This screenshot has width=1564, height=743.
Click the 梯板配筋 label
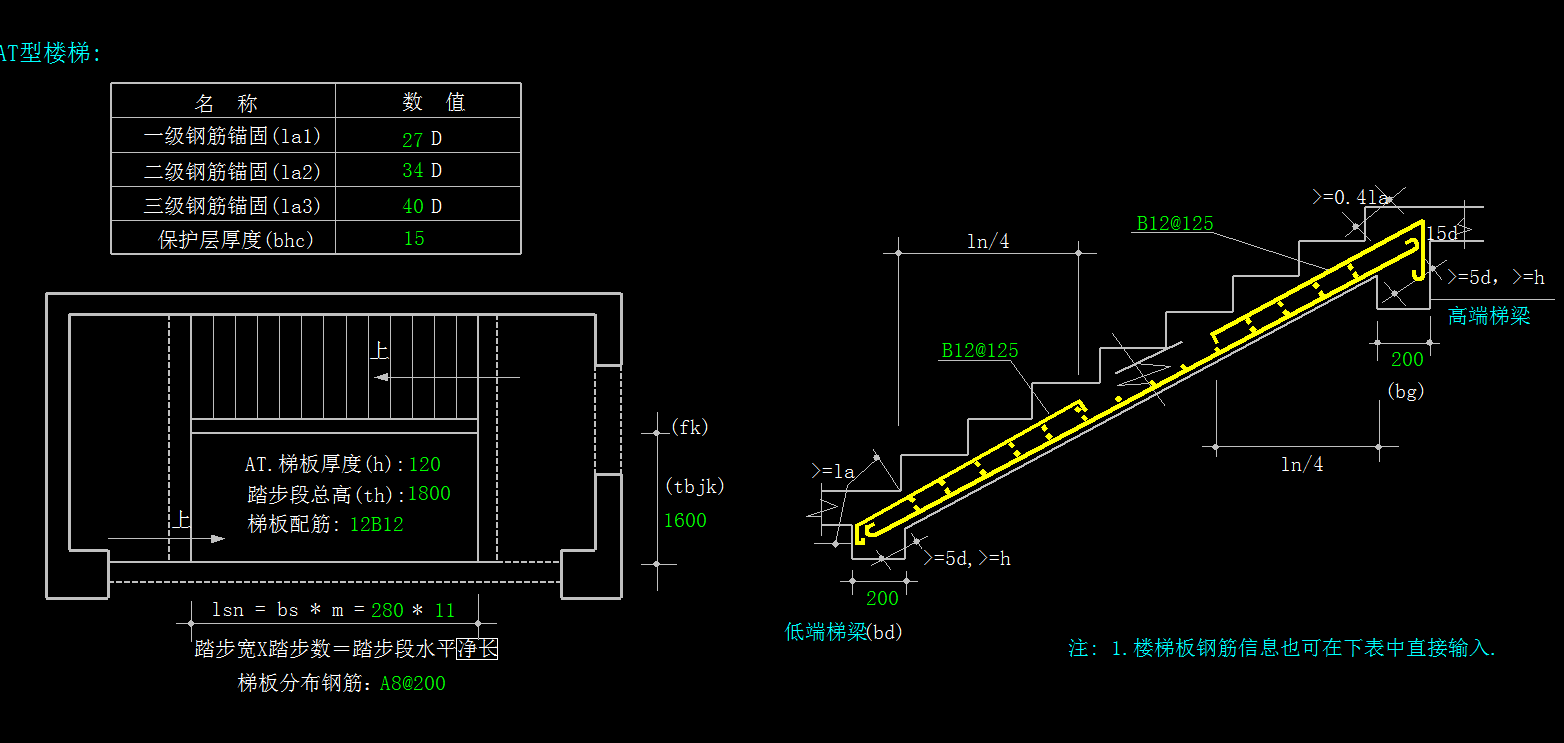tap(296, 524)
